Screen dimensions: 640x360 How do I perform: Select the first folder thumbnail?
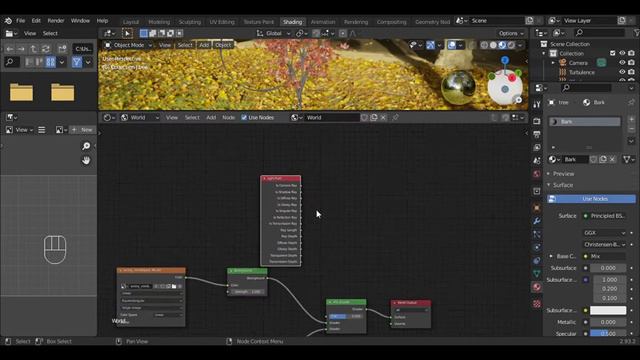(x=21, y=92)
